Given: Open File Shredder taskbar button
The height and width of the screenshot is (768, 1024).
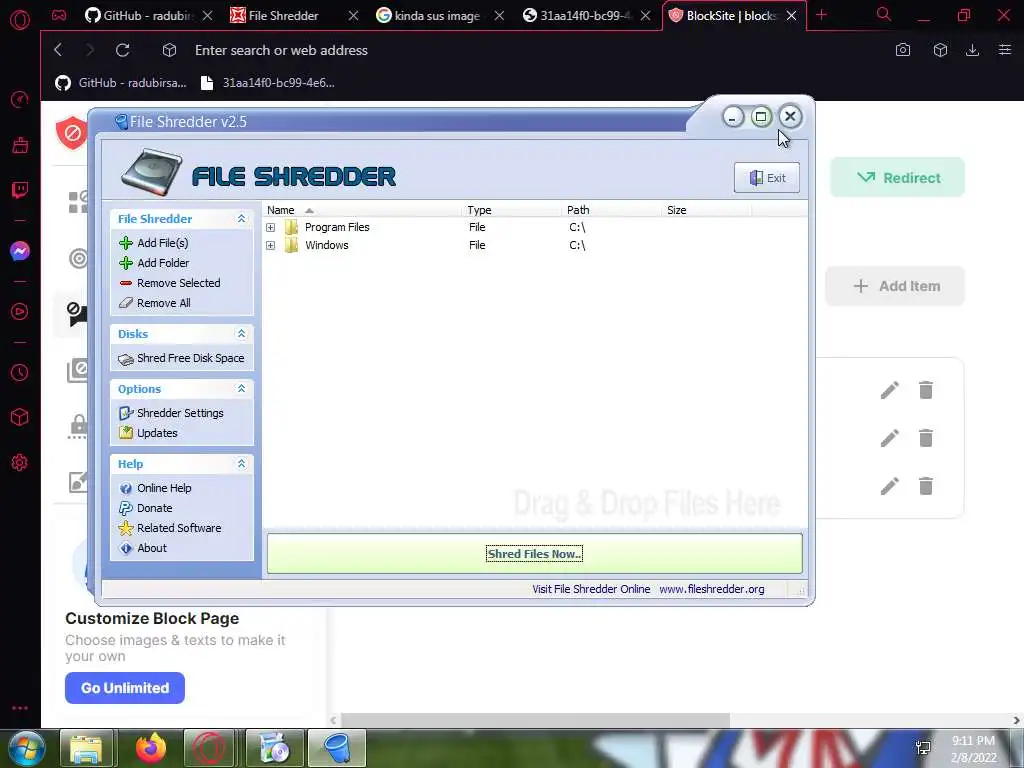Looking at the screenshot, I should click(x=337, y=748).
